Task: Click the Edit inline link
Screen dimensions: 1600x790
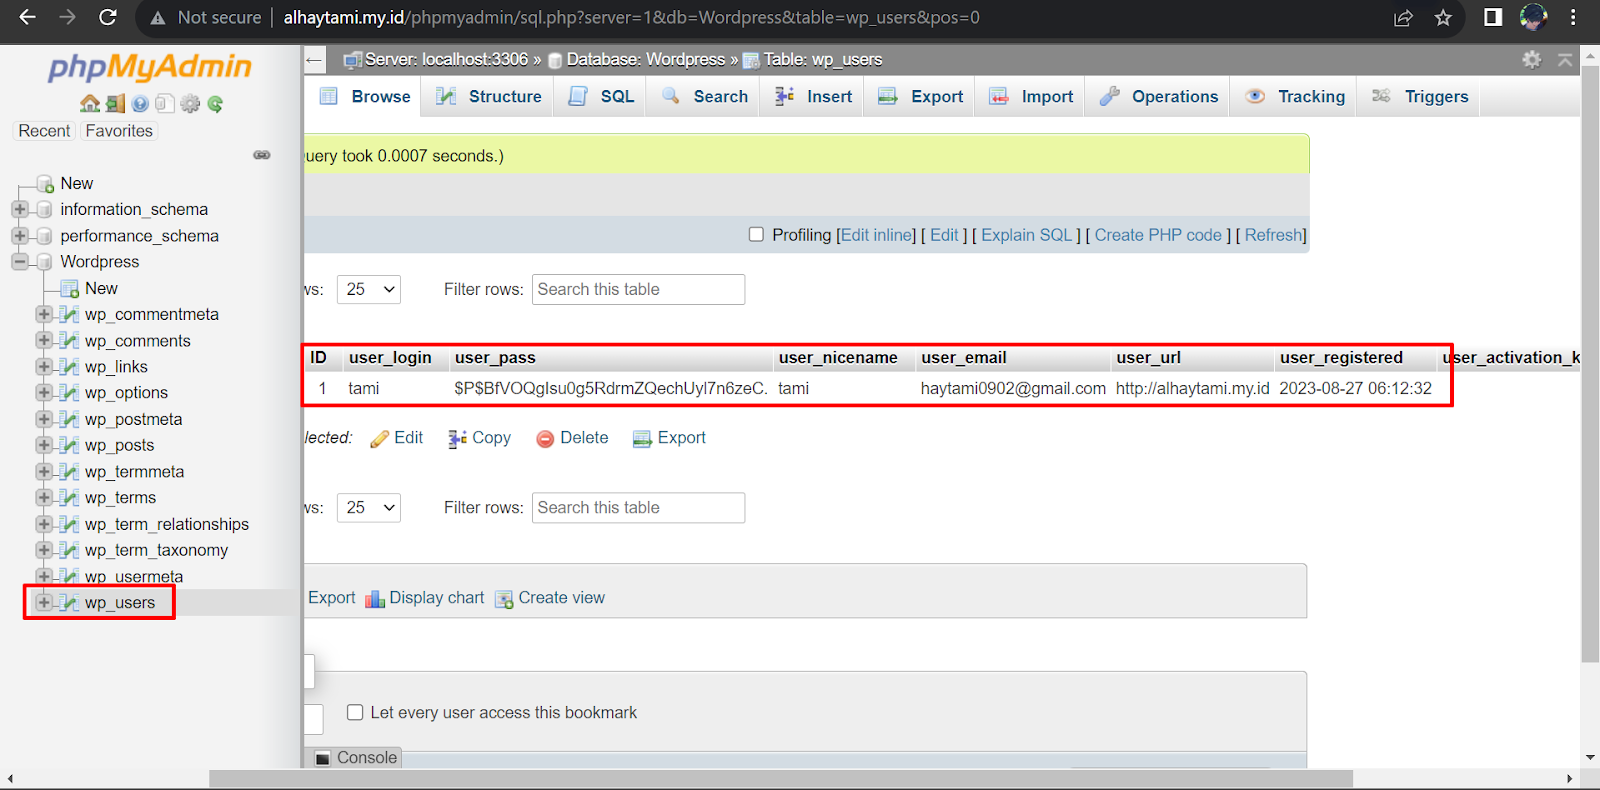Action: coord(878,235)
